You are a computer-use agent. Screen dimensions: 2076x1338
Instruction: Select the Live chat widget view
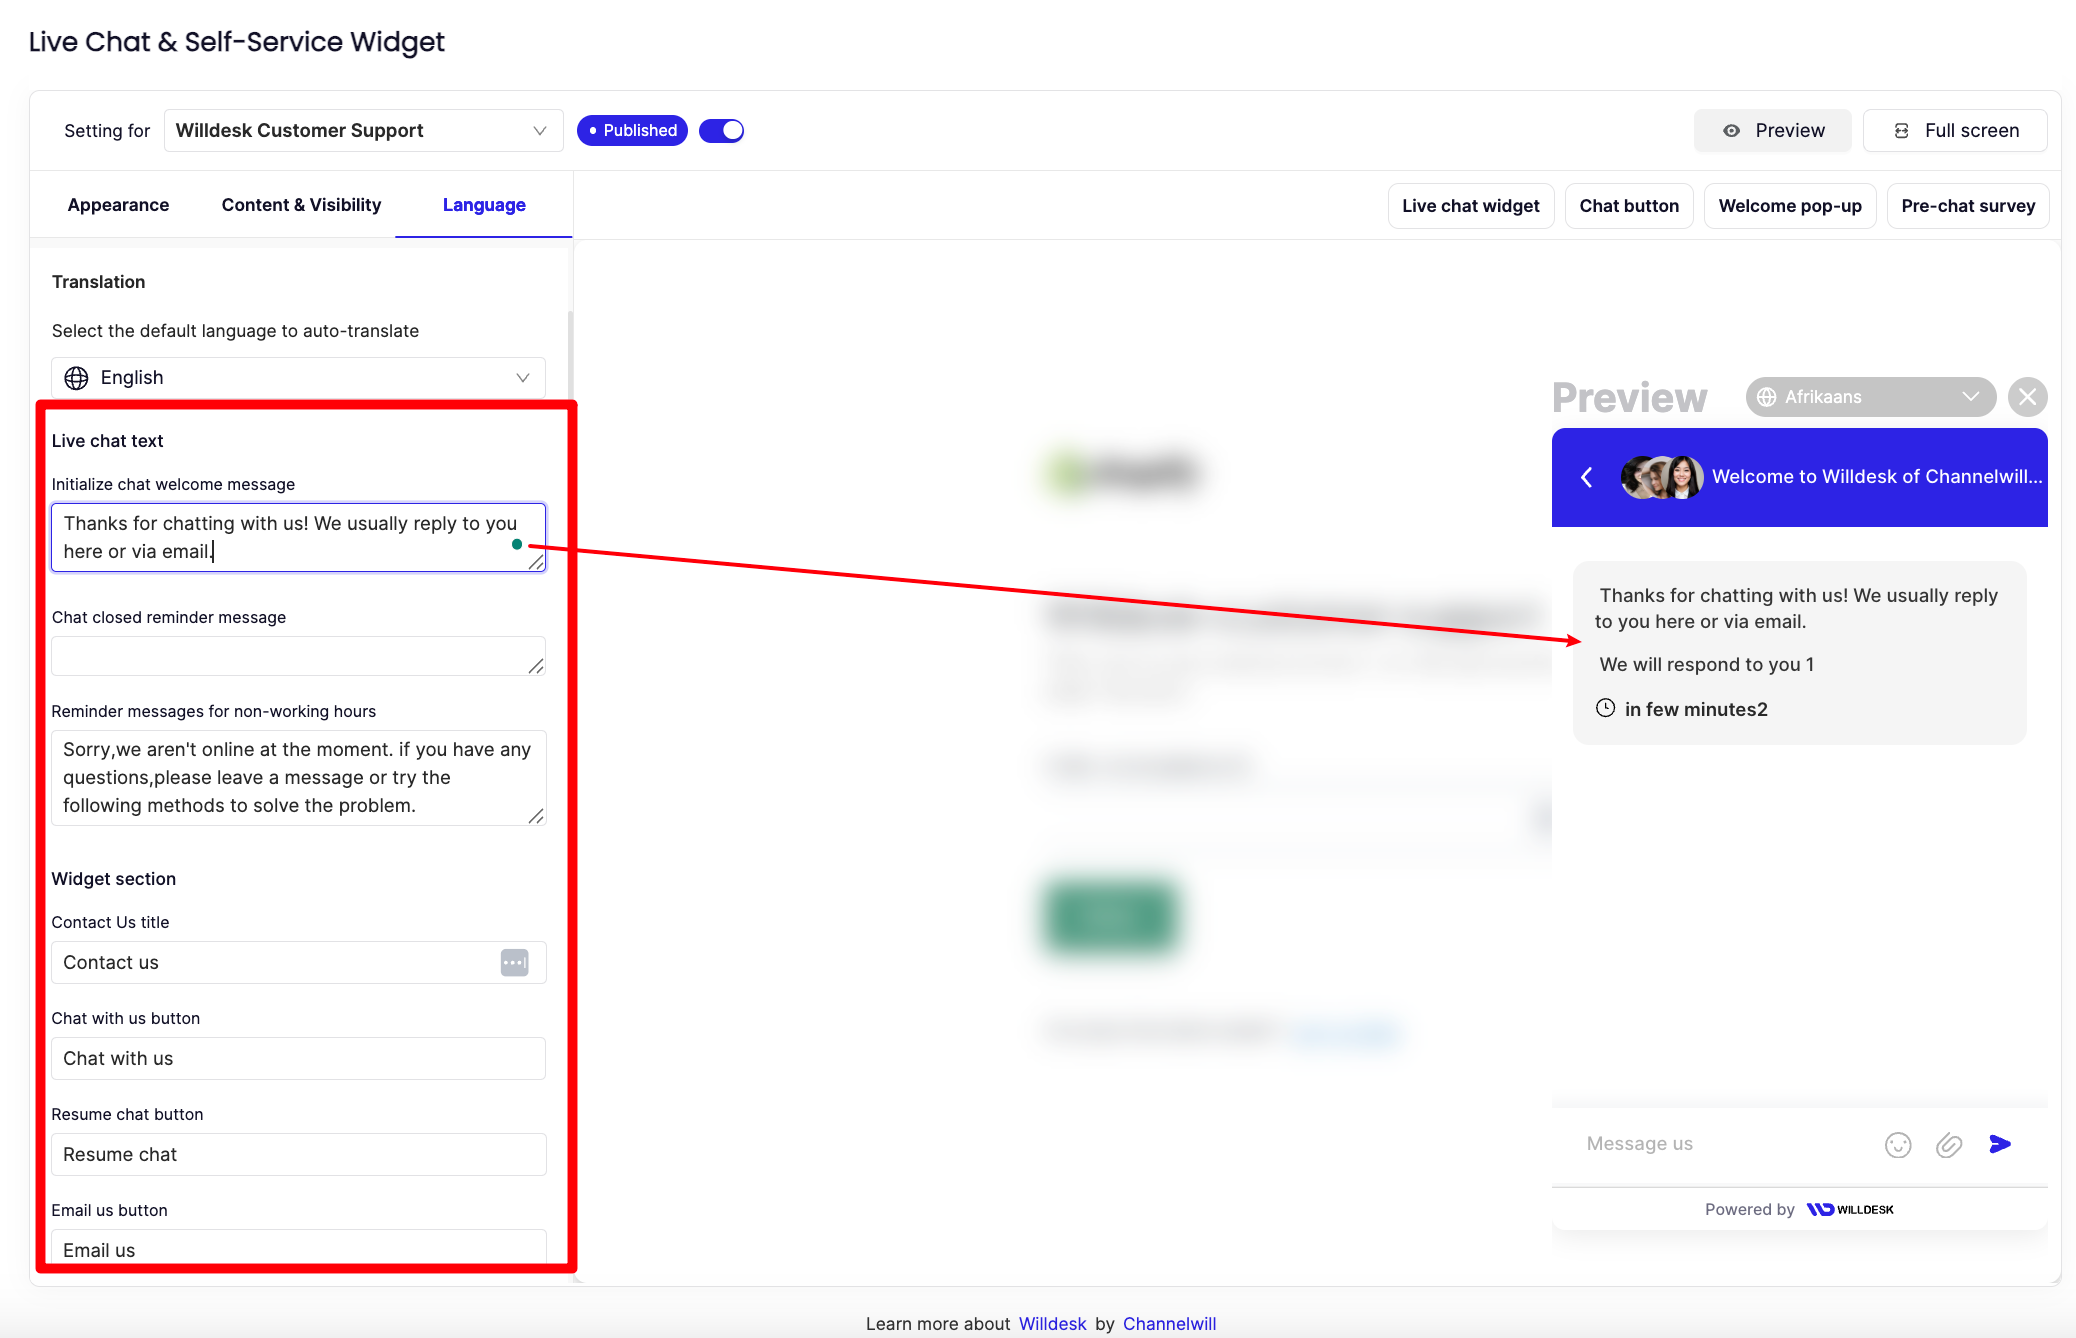(1470, 206)
